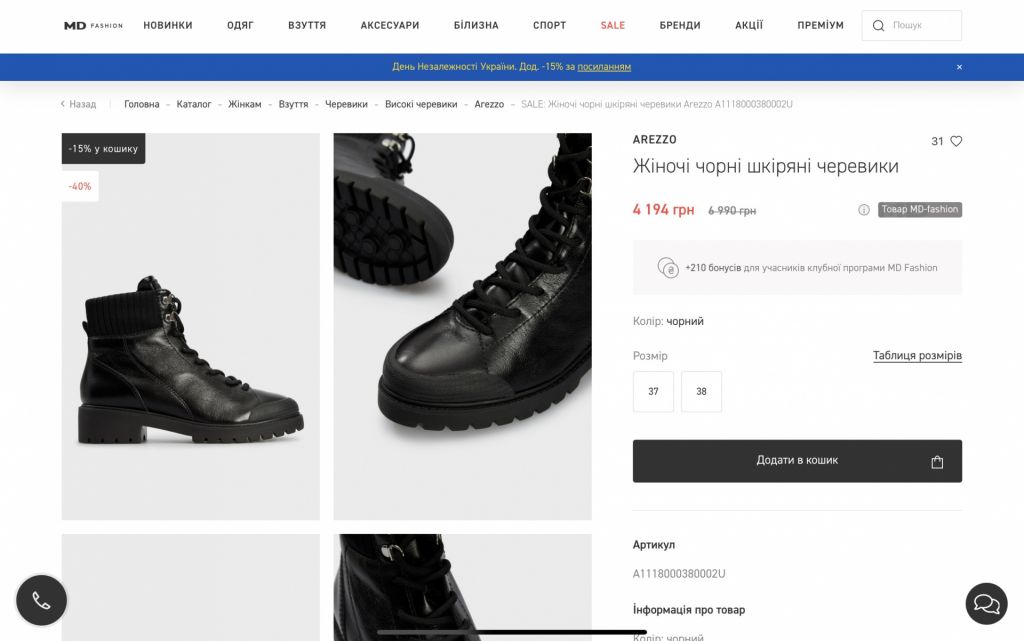Add product to favorites with heart icon
This screenshot has height=641, width=1024.
pos(956,141)
